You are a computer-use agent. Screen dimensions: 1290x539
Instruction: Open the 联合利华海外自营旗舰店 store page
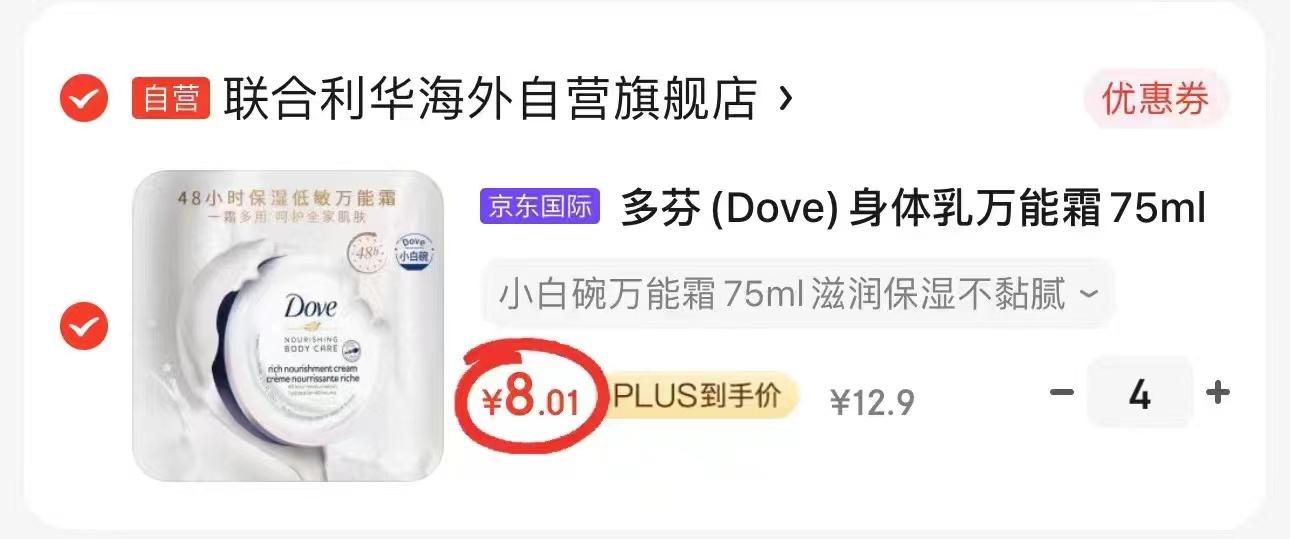[x=490, y=98]
